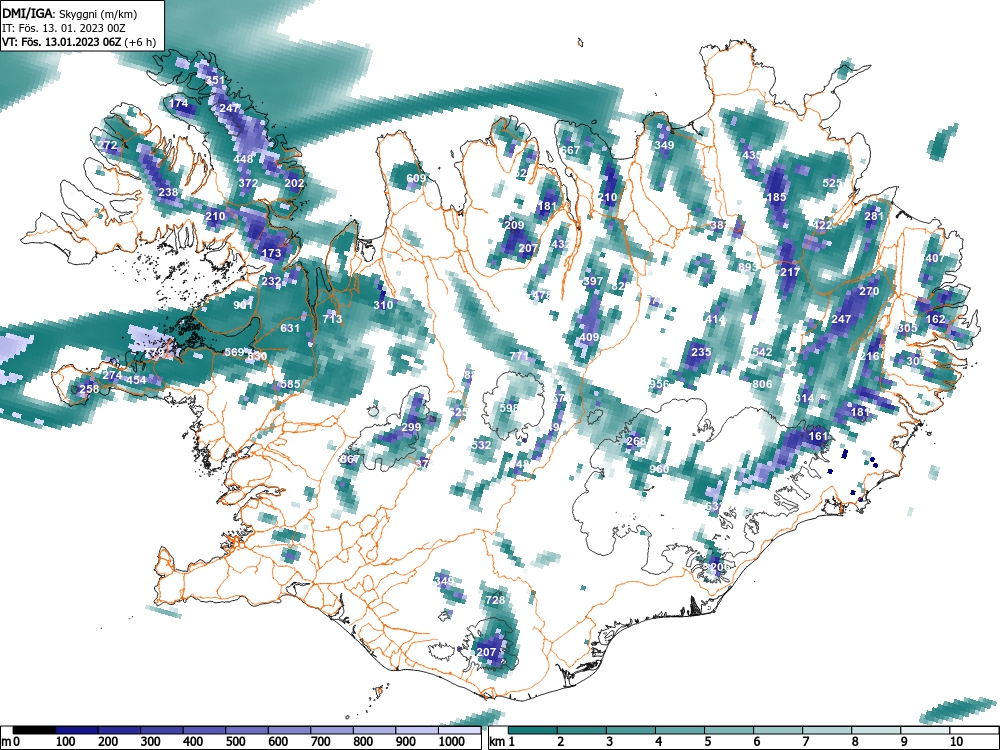Click the visibility value 435
The image size is (1000, 750).
pyautogui.click(x=753, y=155)
